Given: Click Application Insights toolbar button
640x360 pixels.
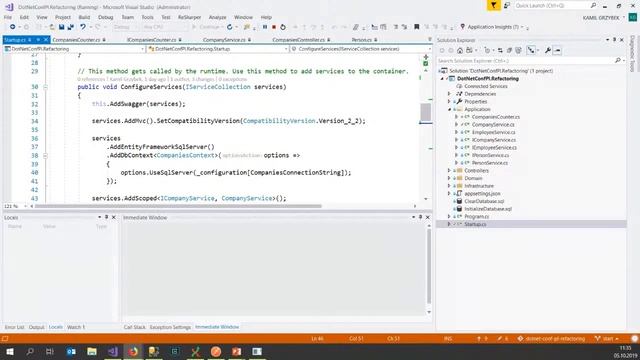Looking at the screenshot, I should [493, 27].
